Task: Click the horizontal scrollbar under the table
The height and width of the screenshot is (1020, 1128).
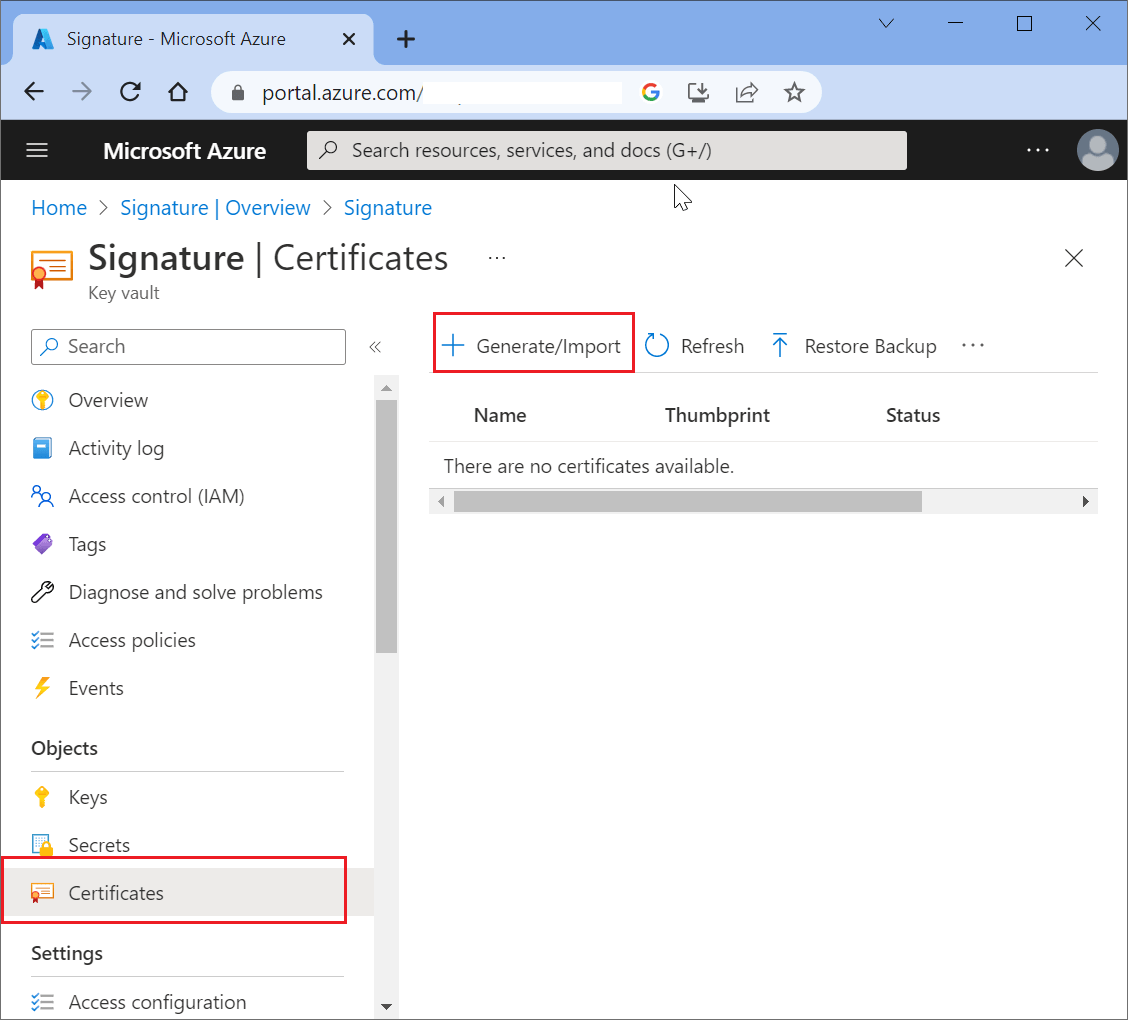Action: pyautogui.click(x=687, y=501)
